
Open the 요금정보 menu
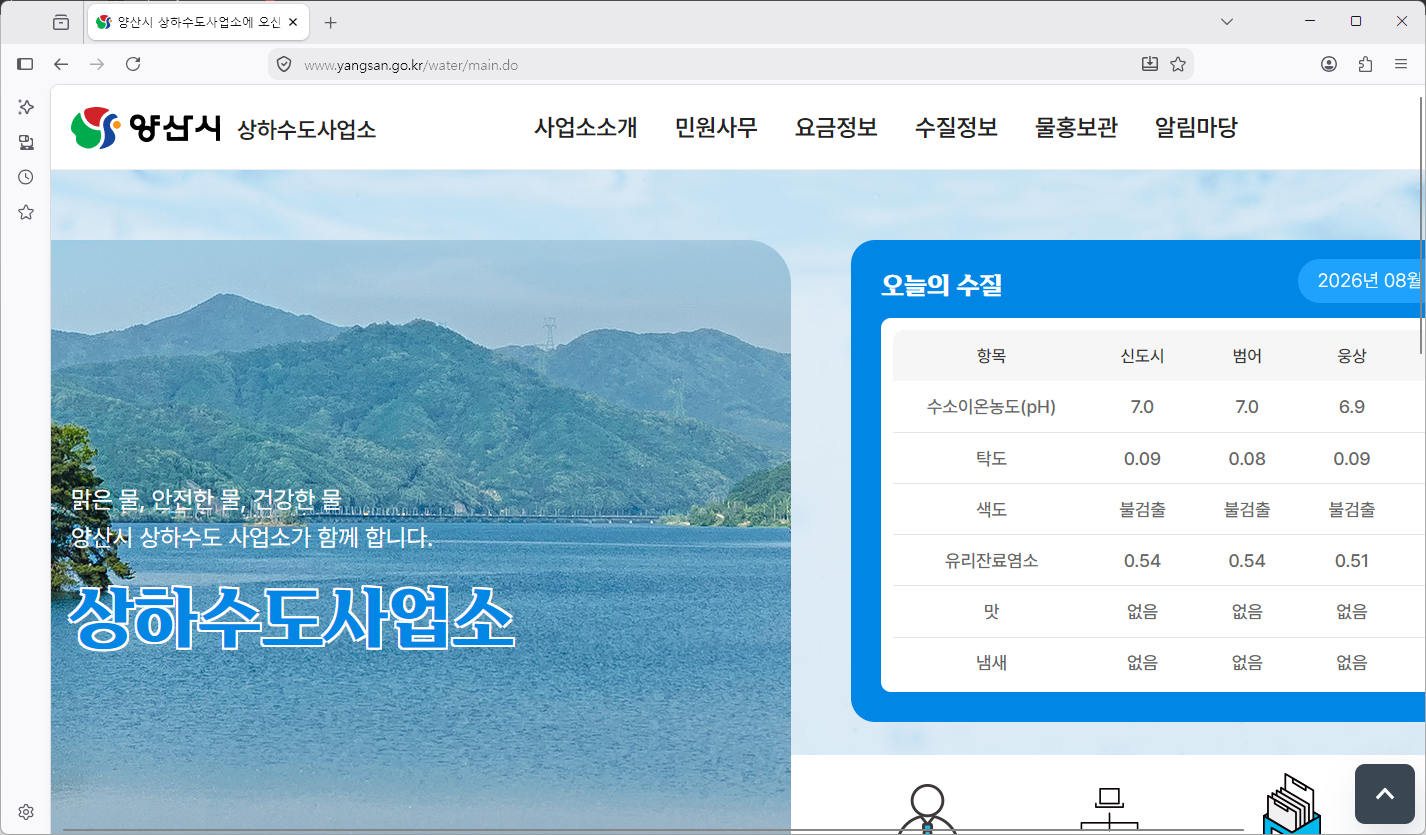836,128
